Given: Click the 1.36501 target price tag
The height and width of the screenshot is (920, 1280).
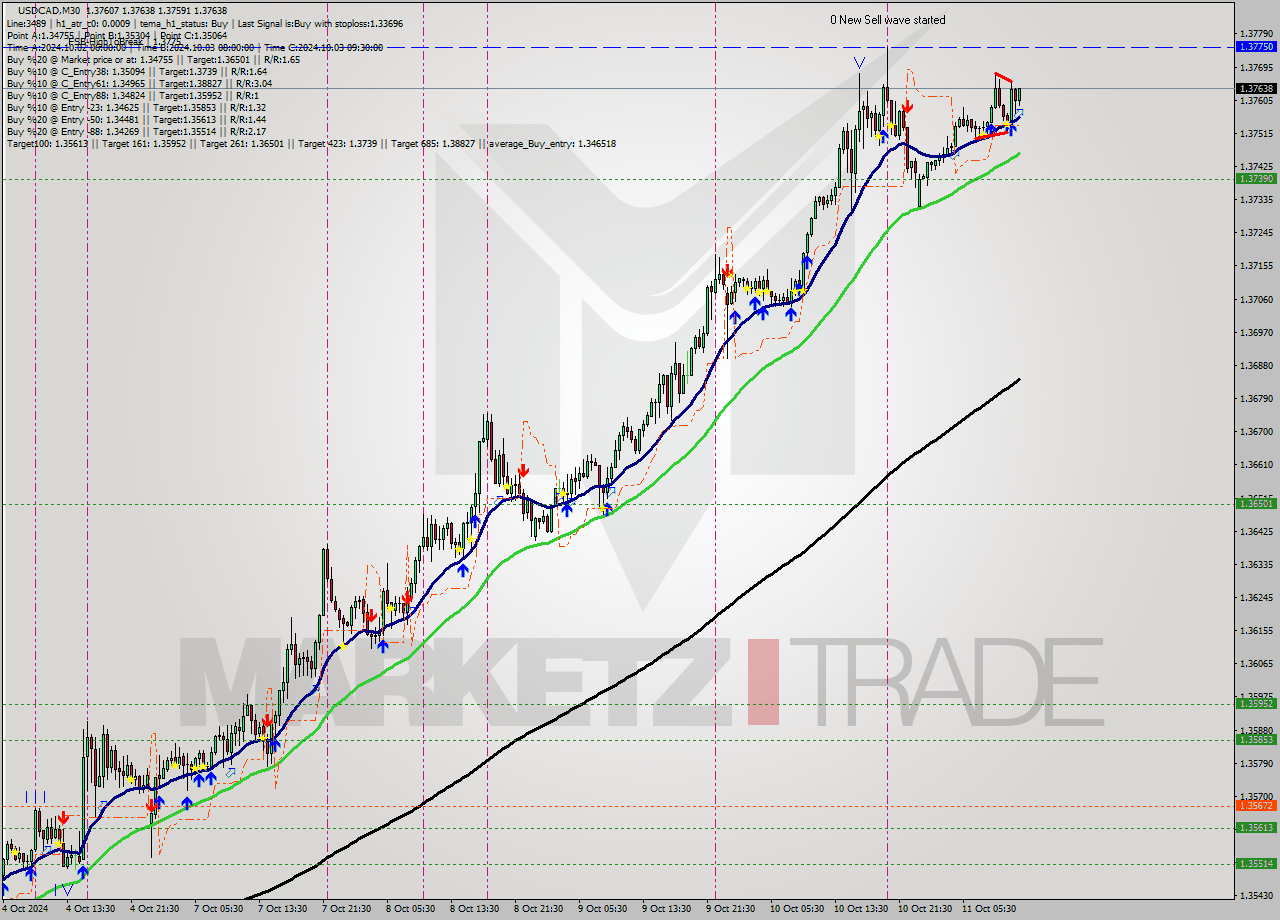Looking at the screenshot, I should (x=1256, y=503).
